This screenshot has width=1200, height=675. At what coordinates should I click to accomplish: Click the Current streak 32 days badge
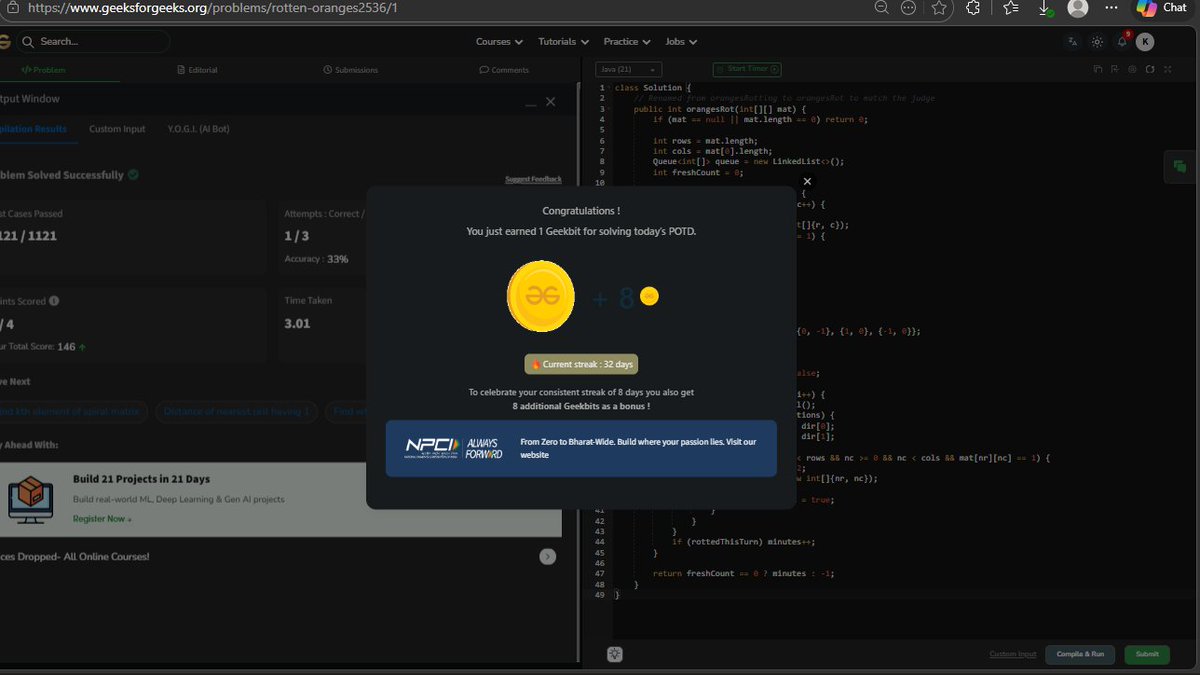(581, 364)
